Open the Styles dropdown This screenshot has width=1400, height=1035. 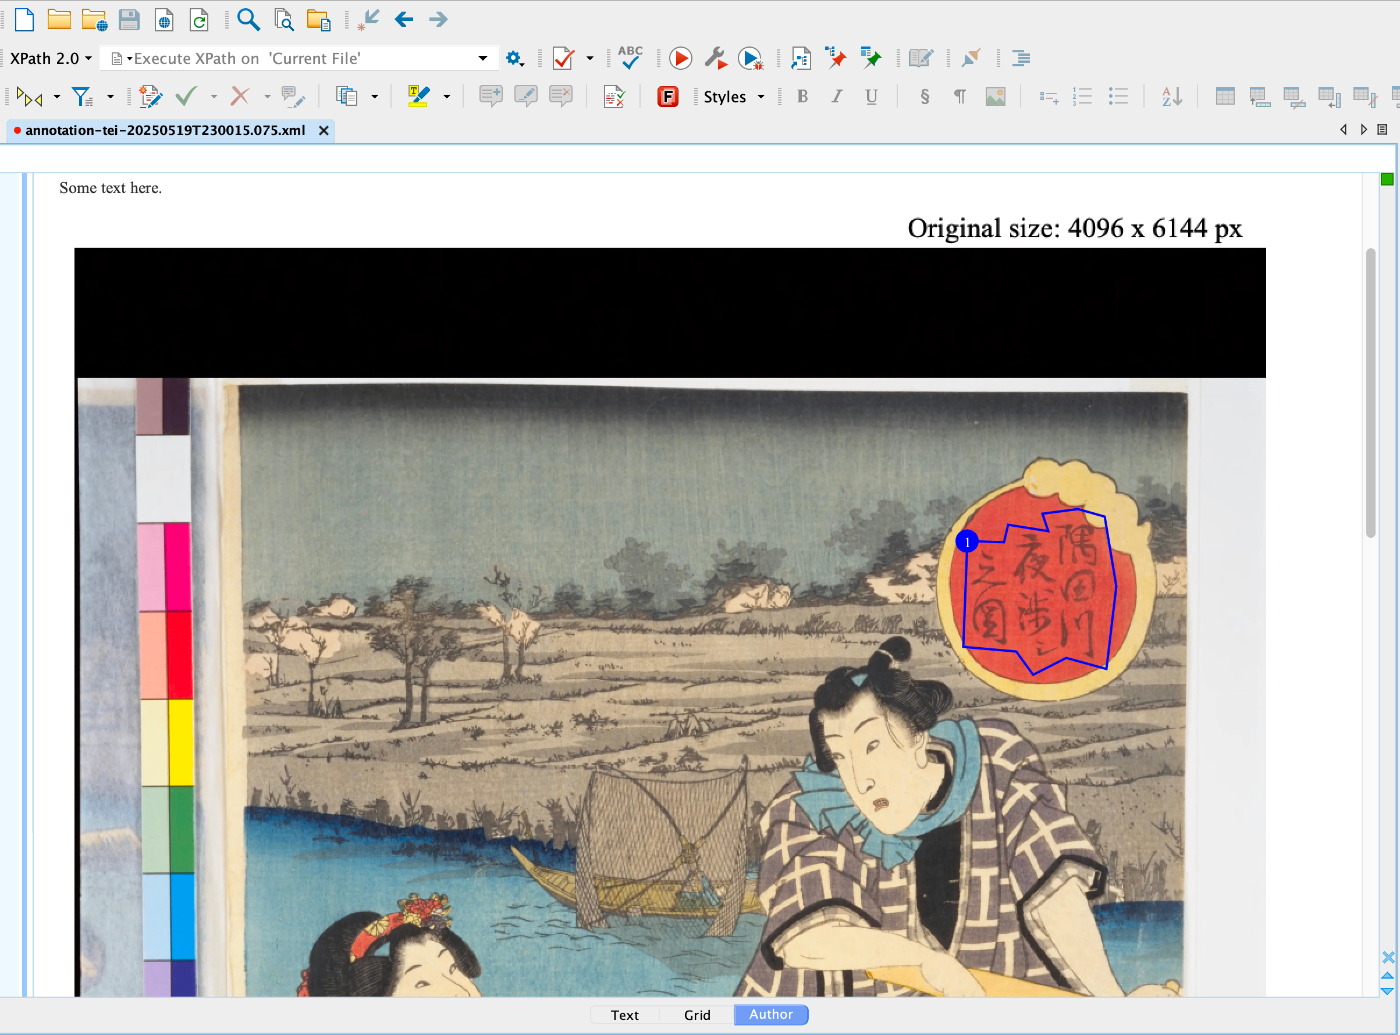tap(733, 96)
